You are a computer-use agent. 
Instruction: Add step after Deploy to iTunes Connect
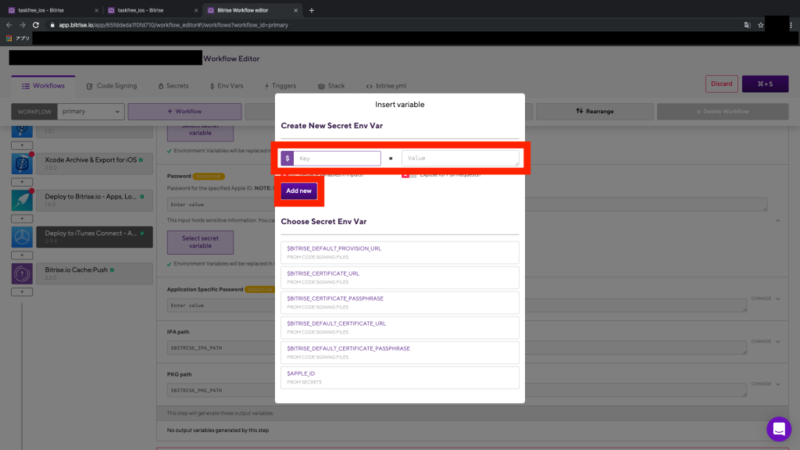click(22, 255)
